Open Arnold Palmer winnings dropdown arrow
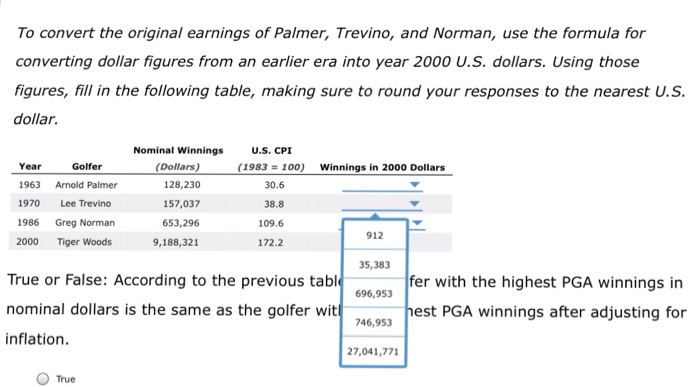The height and width of the screenshot is (387, 700). click(415, 185)
